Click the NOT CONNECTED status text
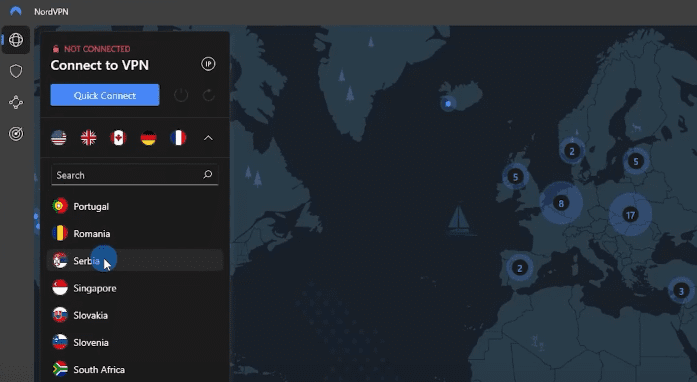The width and height of the screenshot is (697, 382). click(97, 49)
